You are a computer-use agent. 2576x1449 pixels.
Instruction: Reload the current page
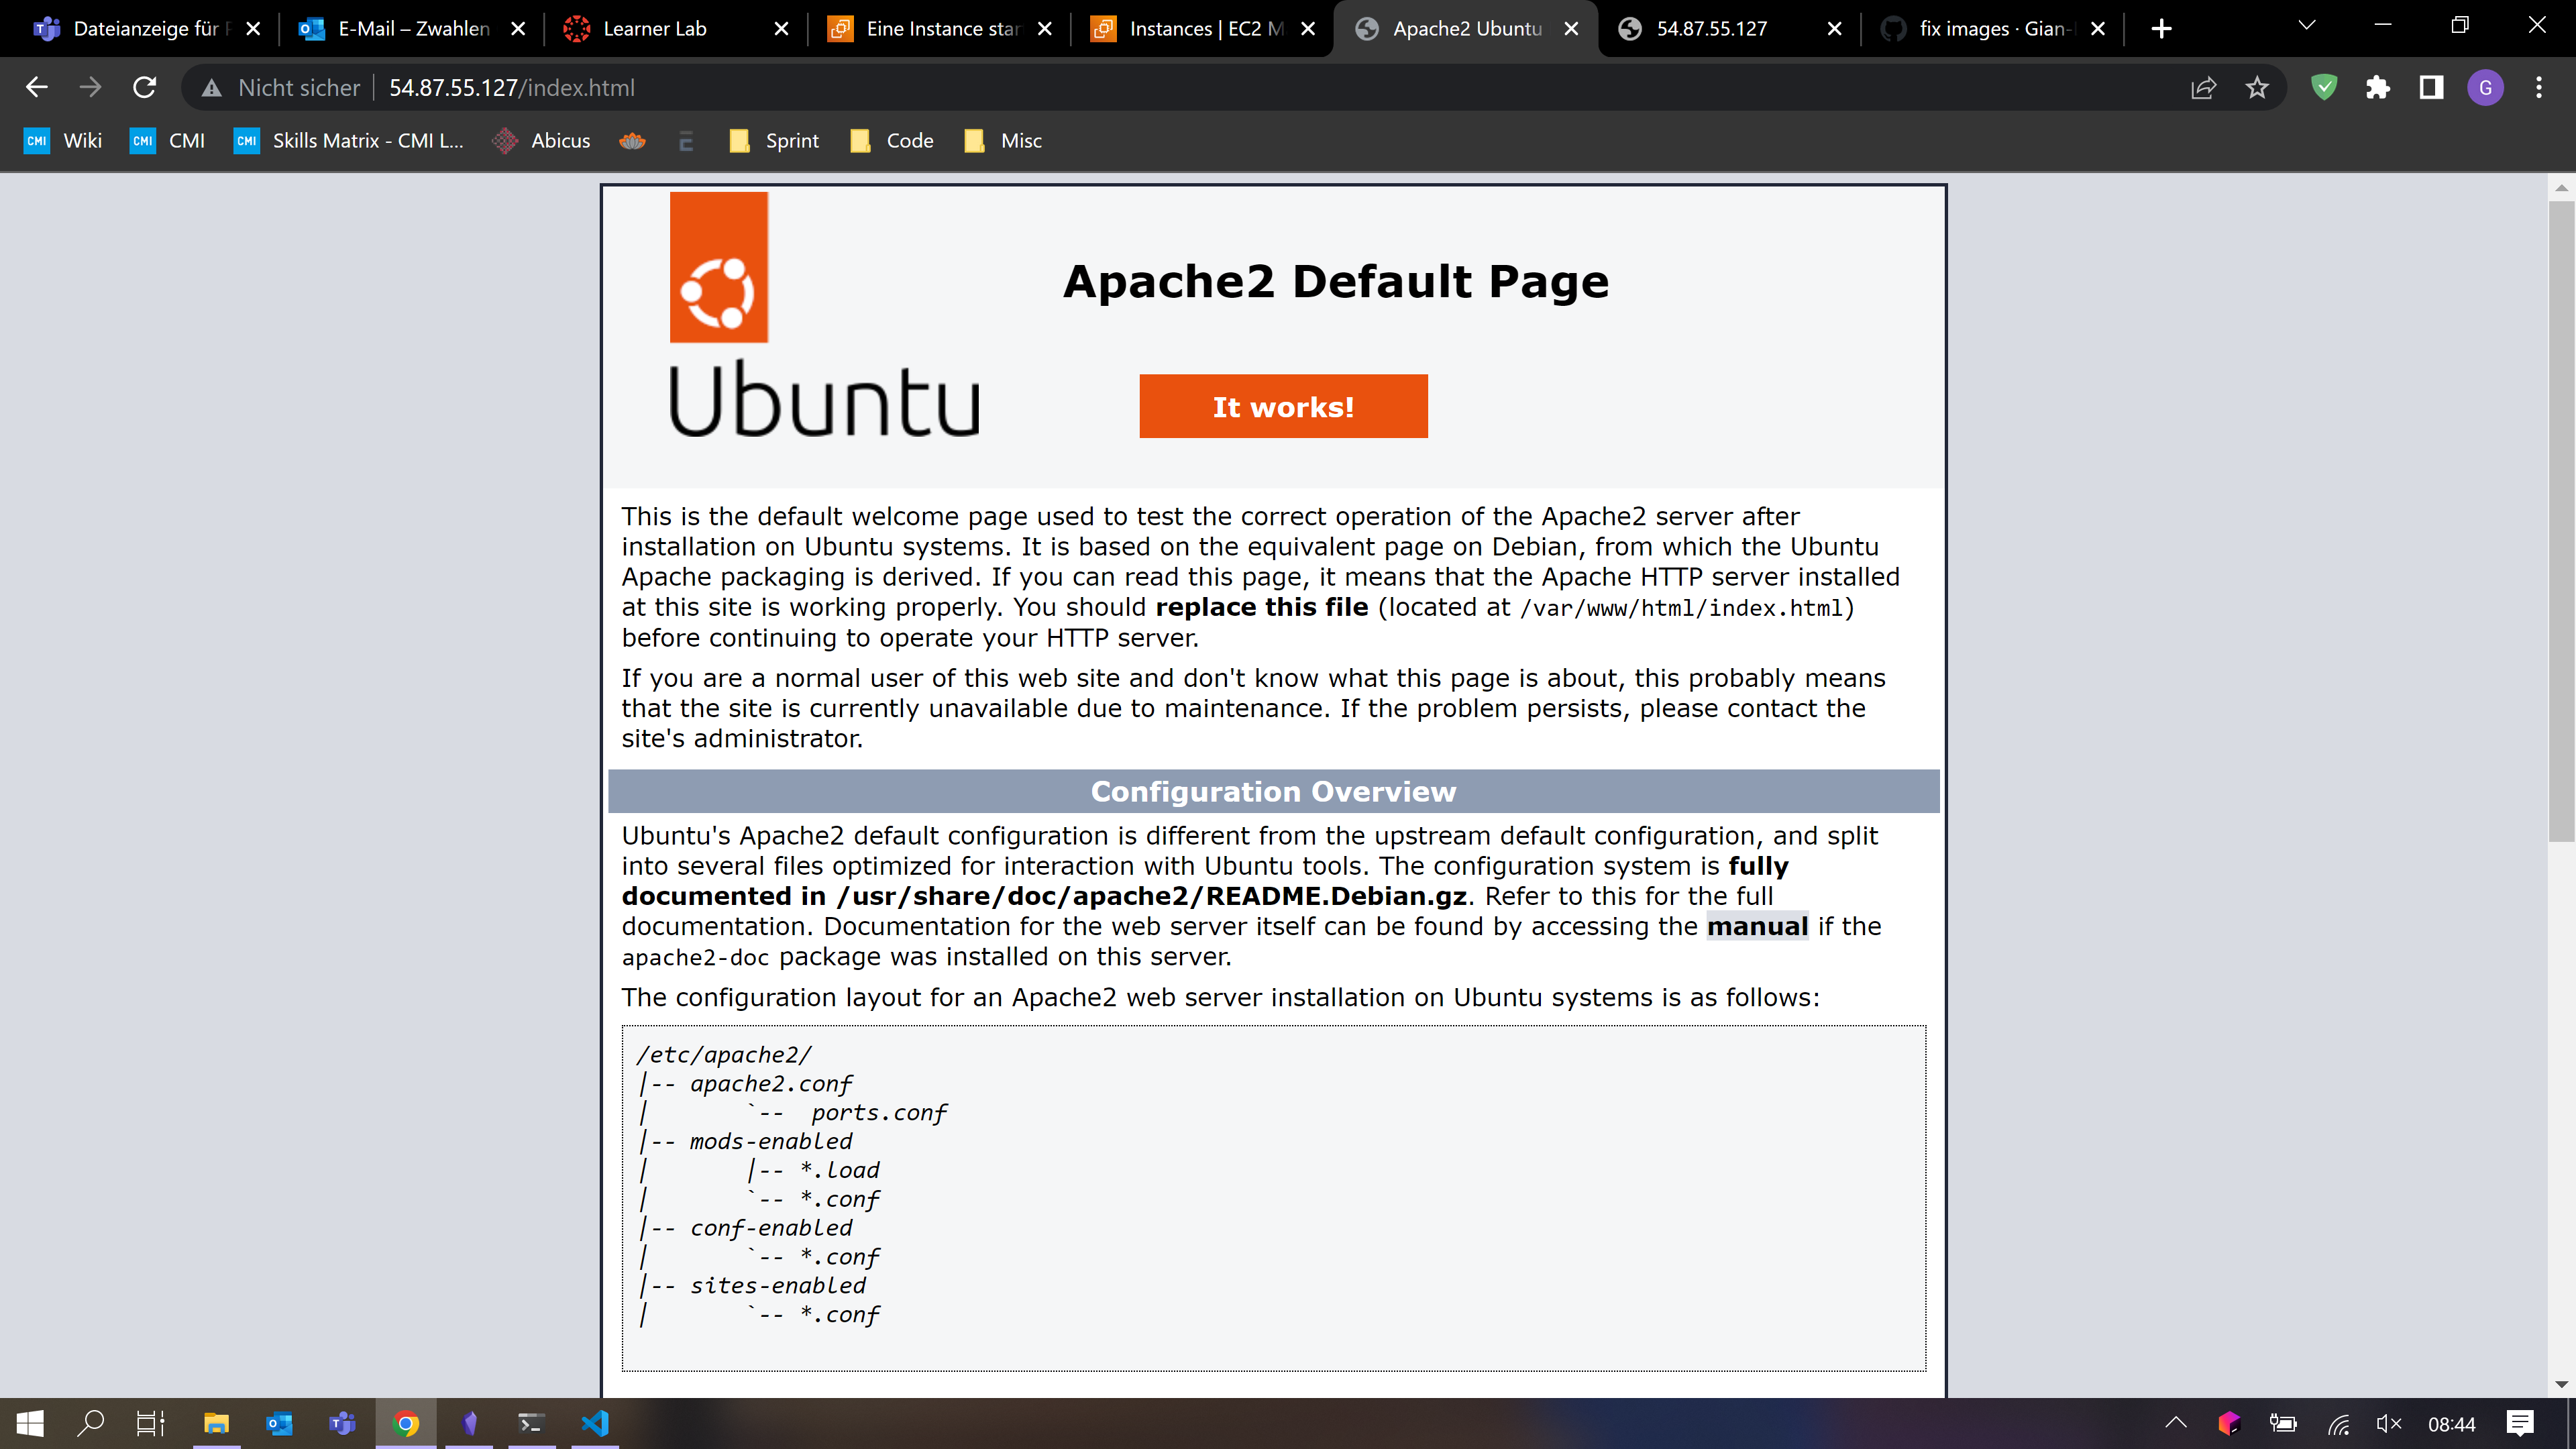point(144,88)
